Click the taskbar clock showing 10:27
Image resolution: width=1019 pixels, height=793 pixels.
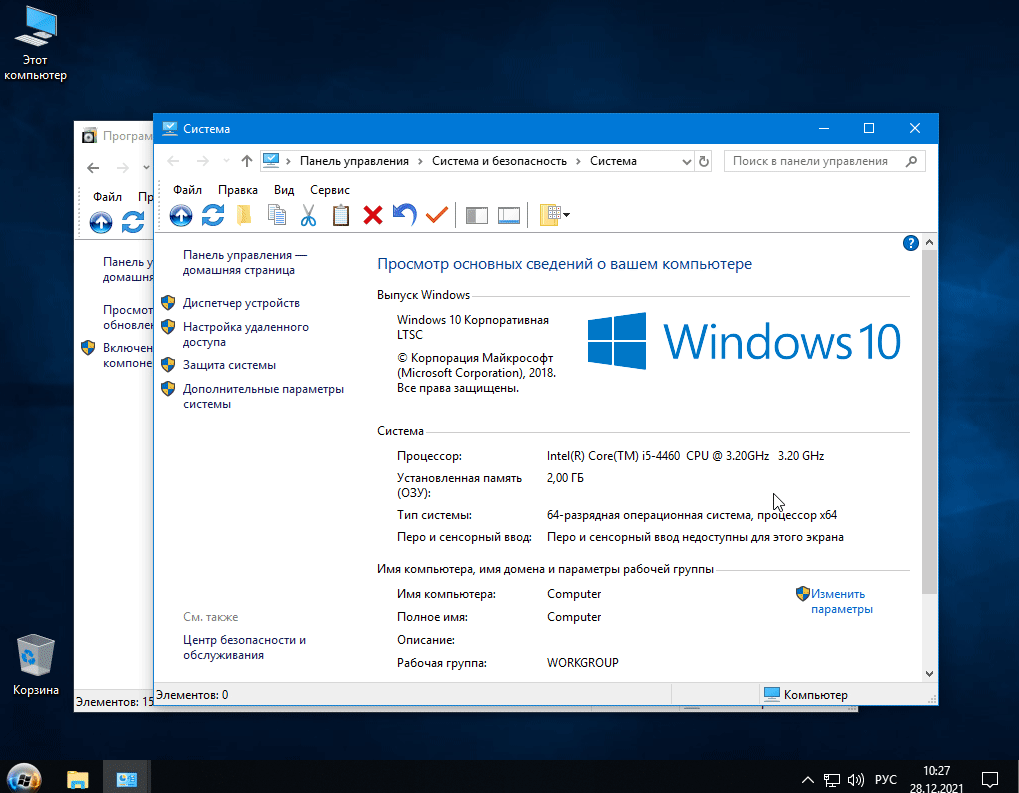(936, 779)
